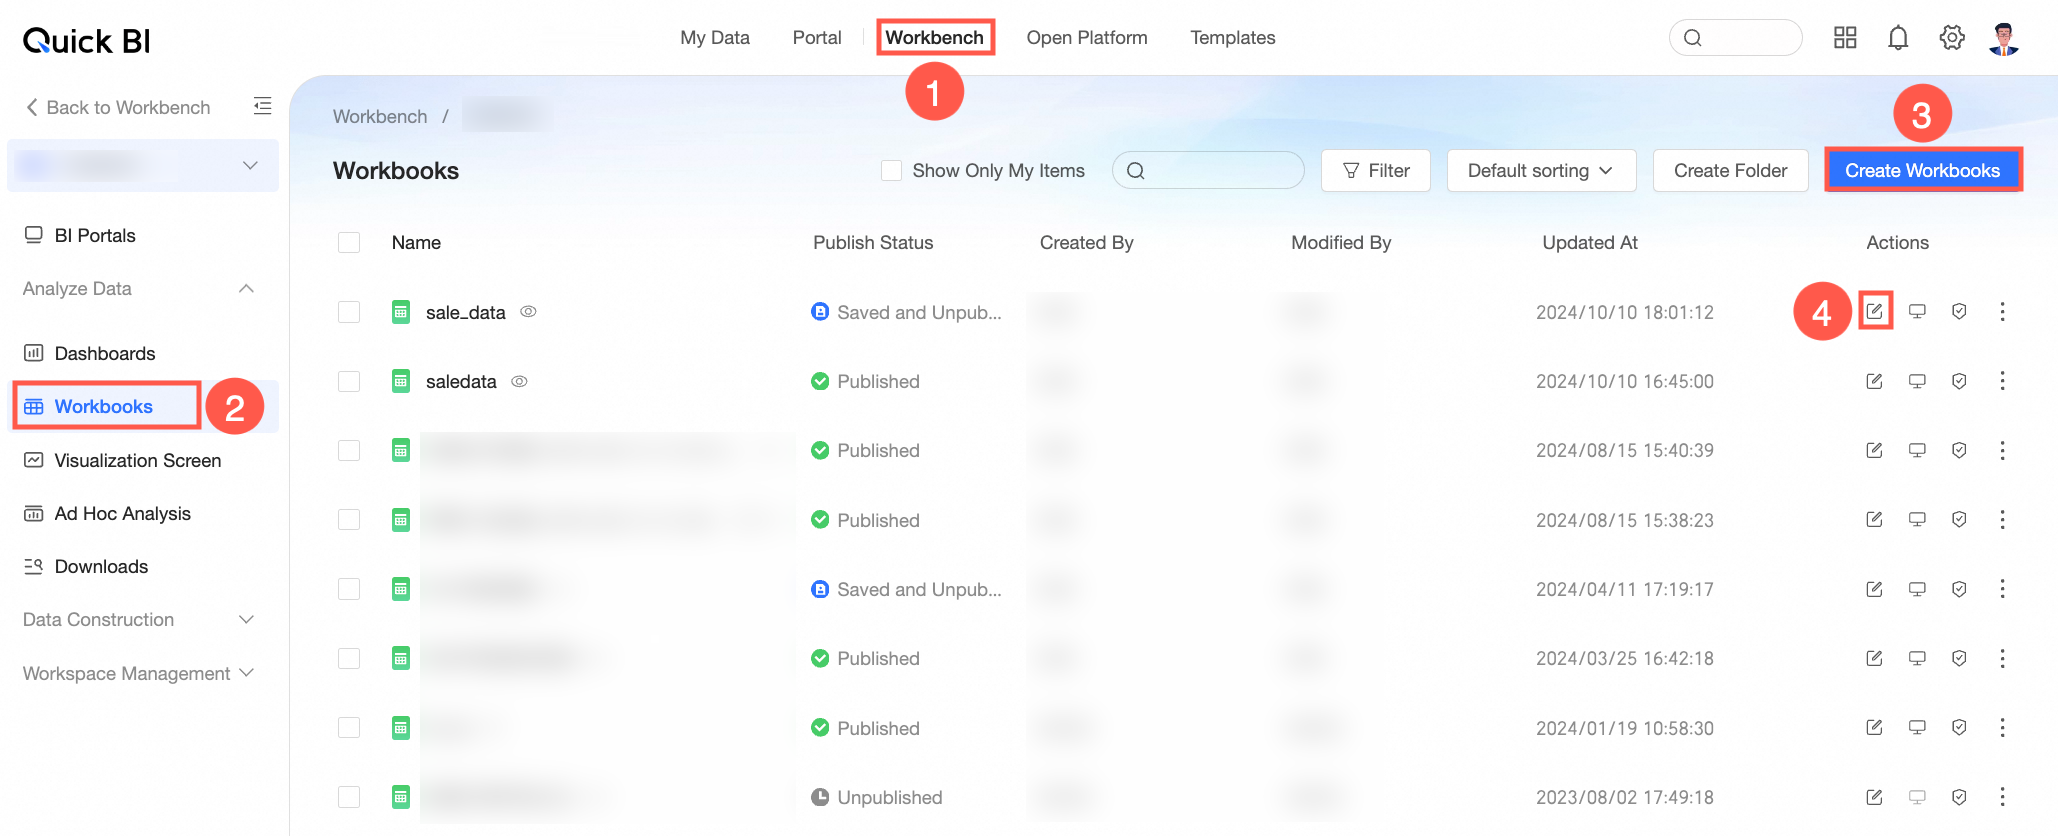Open Dashboards in the sidebar
This screenshot has height=836, width=2058.
point(104,353)
